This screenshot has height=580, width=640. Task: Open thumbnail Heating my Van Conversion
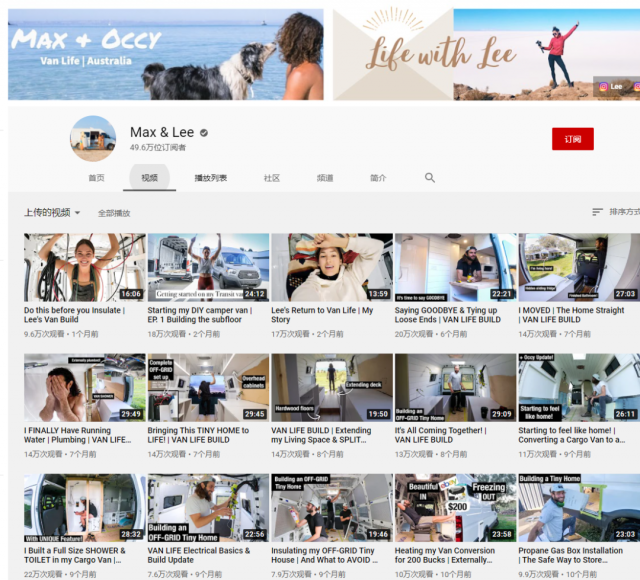456,508
